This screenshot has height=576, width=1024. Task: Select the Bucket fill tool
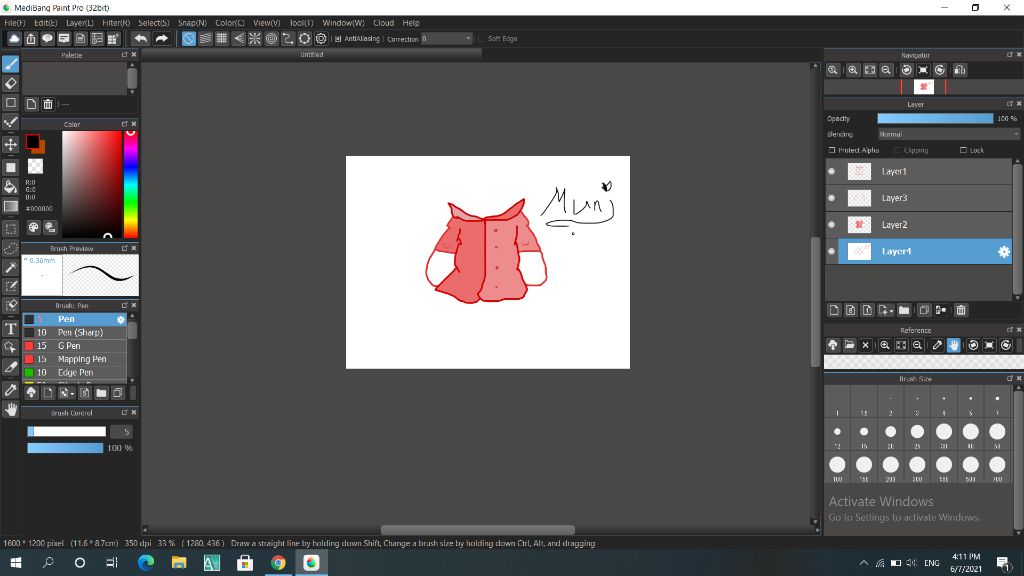[10, 187]
